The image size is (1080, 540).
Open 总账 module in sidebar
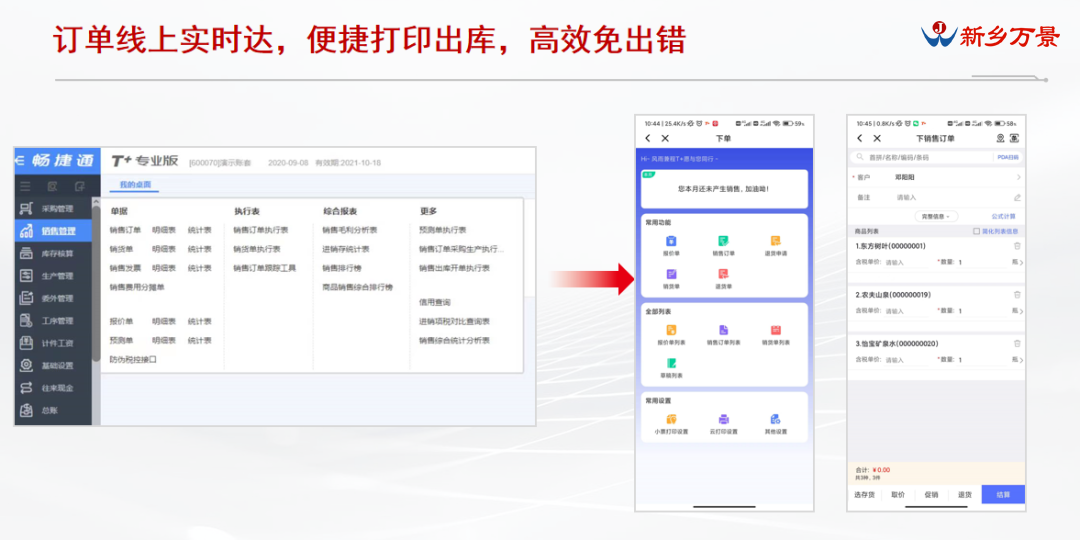pos(53,411)
